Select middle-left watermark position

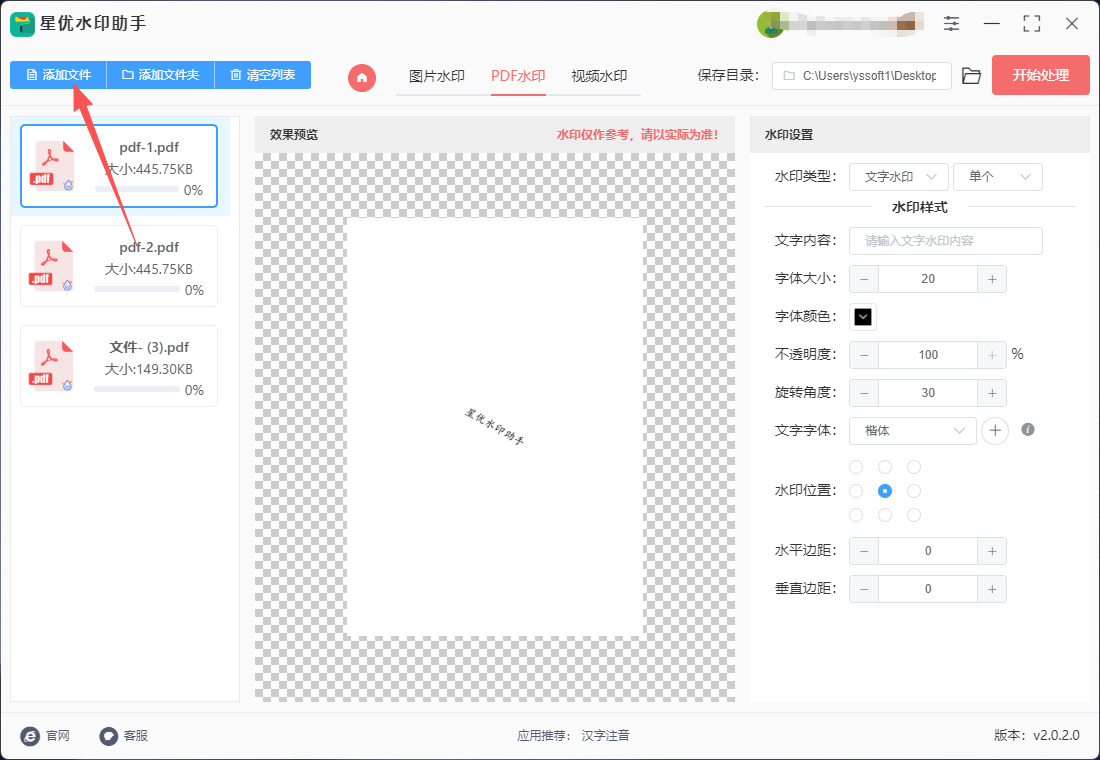coord(857,491)
